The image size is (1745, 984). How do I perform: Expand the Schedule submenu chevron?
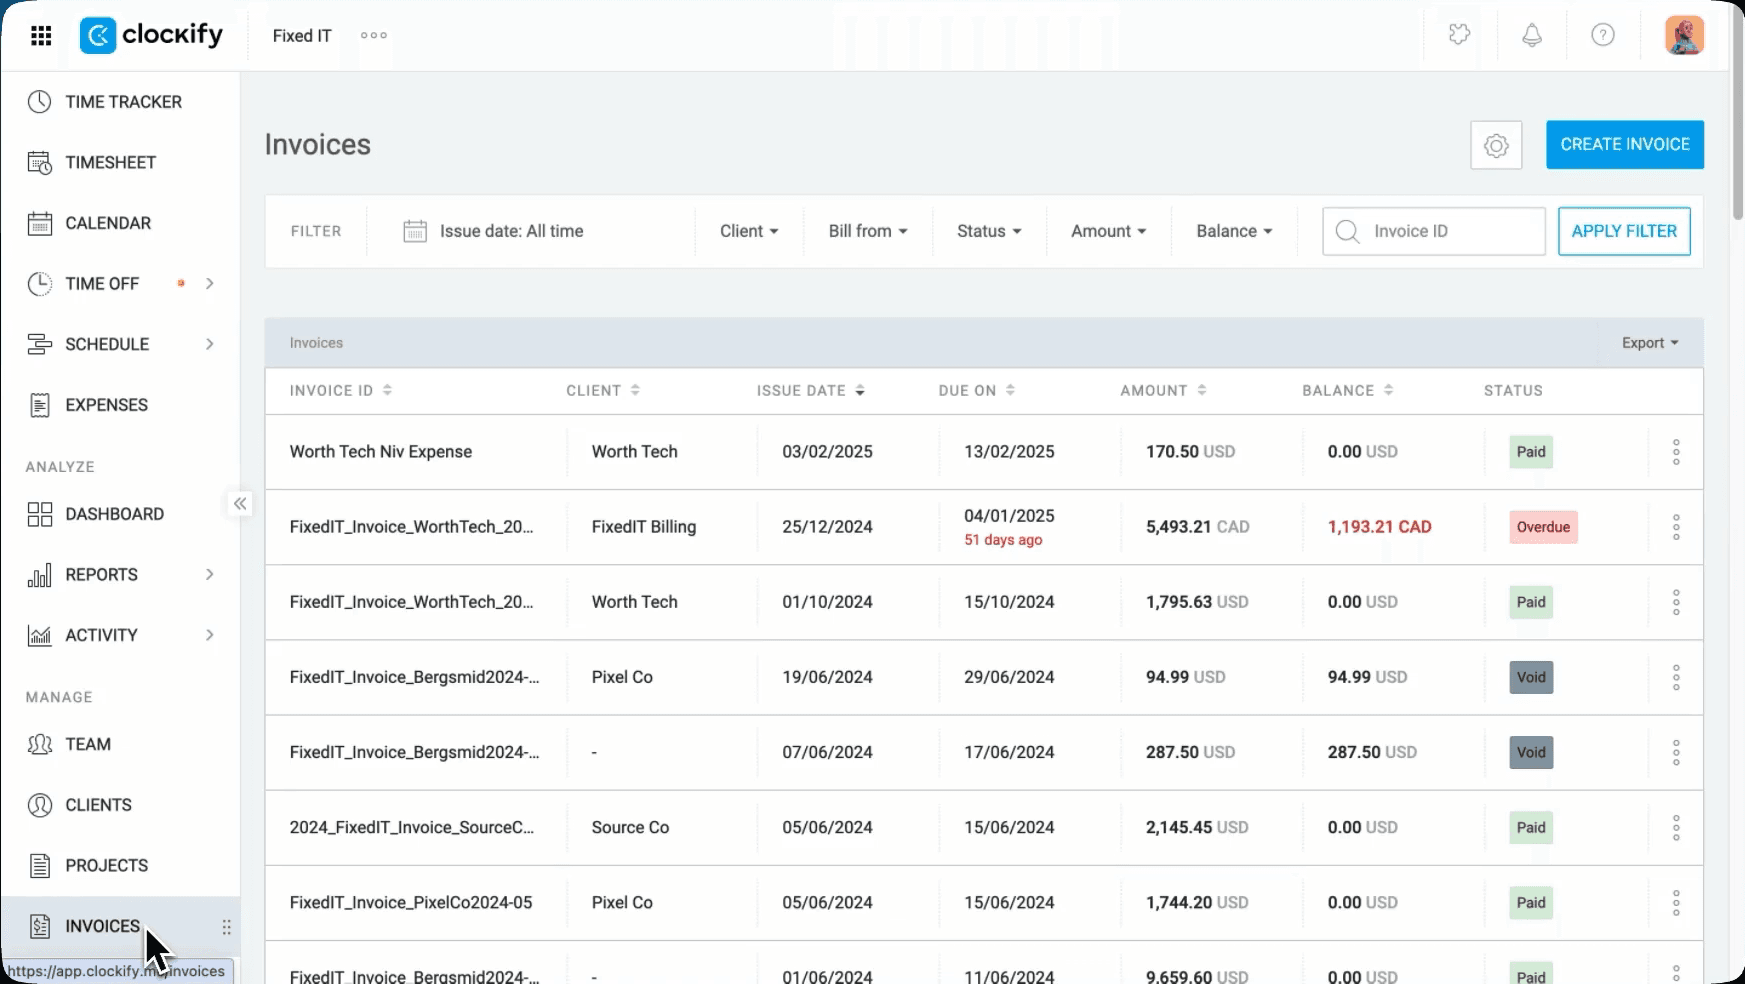coord(210,344)
